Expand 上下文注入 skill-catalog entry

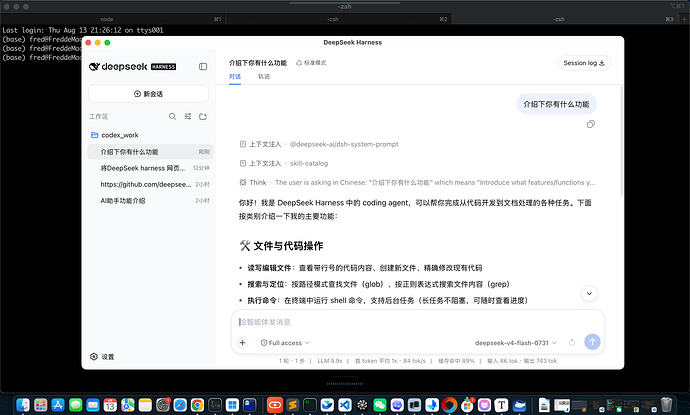click(x=284, y=163)
